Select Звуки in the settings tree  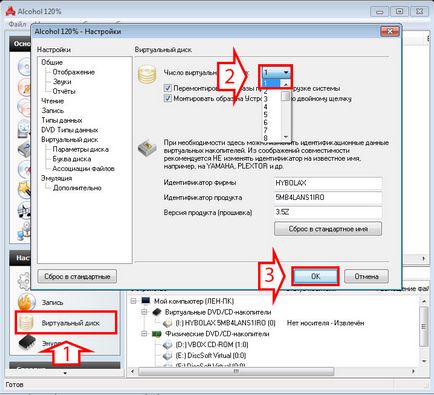click(62, 82)
